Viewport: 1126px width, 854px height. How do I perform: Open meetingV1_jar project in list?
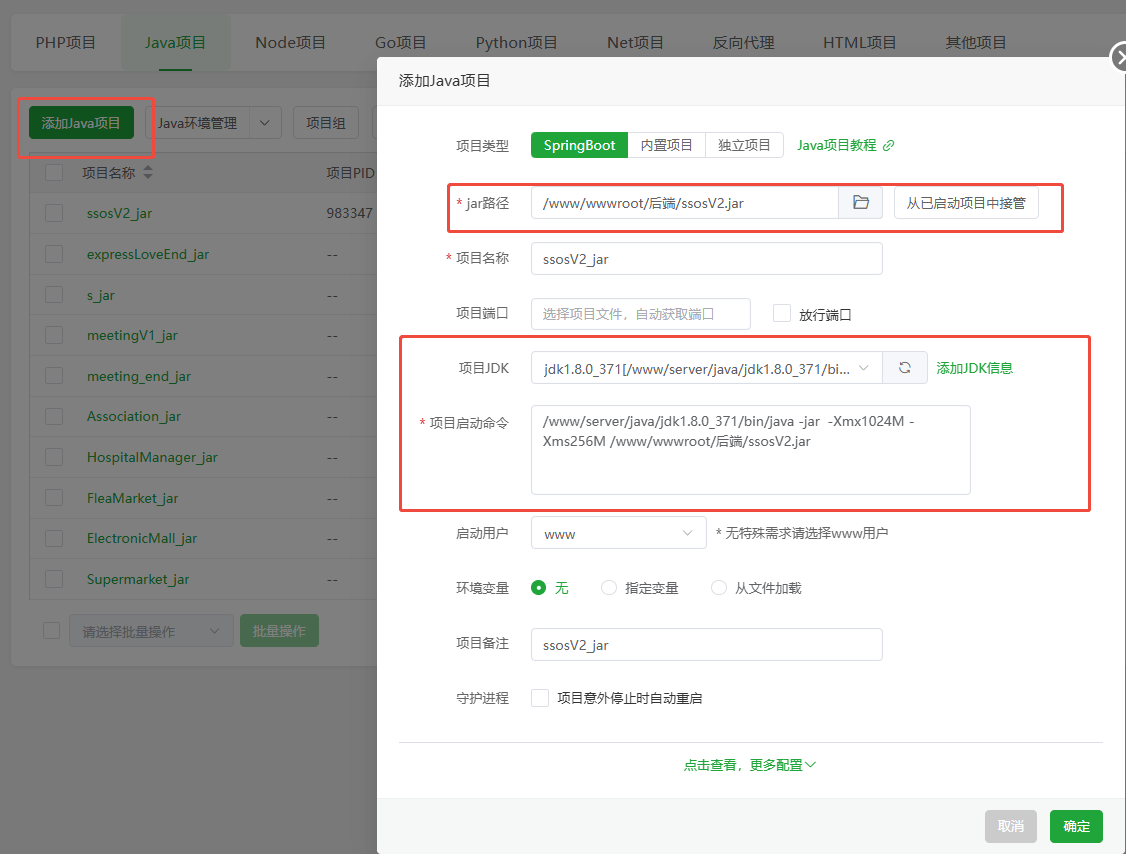(132, 335)
